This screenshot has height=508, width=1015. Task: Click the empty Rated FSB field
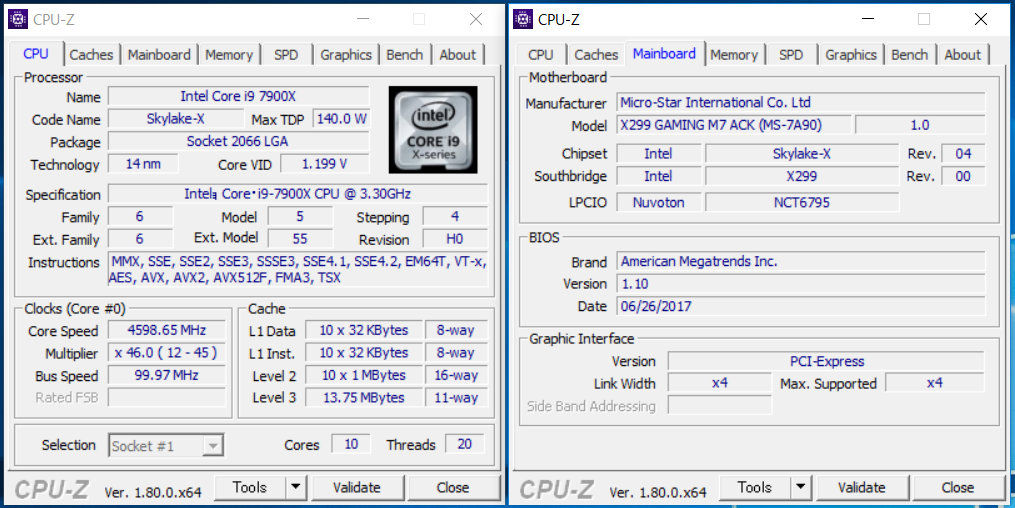(166, 397)
